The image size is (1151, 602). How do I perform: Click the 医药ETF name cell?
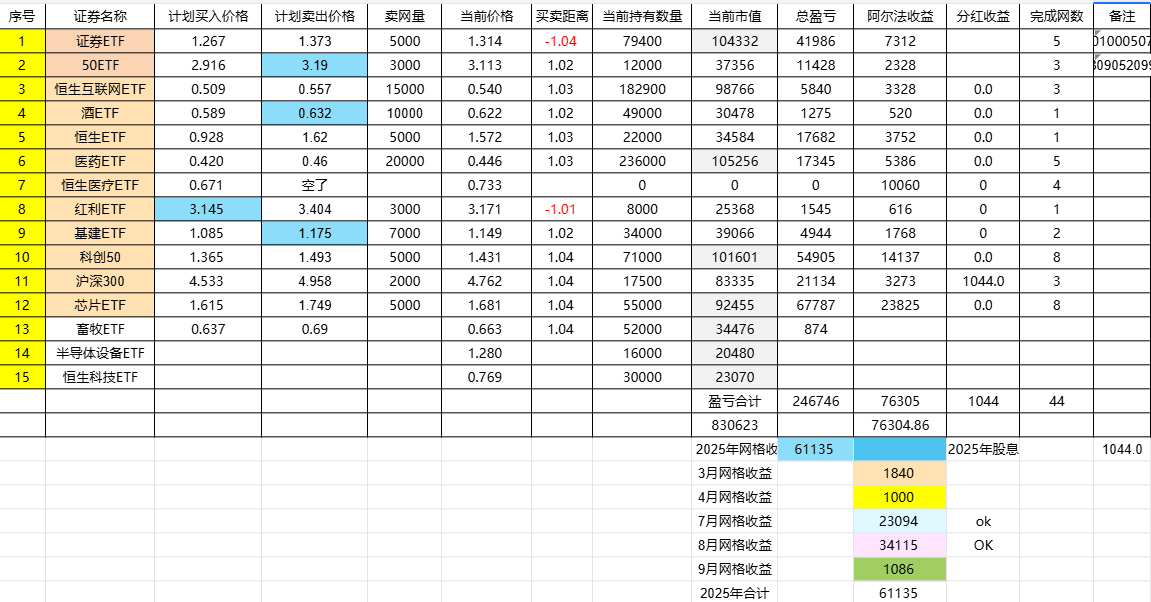pyautogui.click(x=100, y=162)
